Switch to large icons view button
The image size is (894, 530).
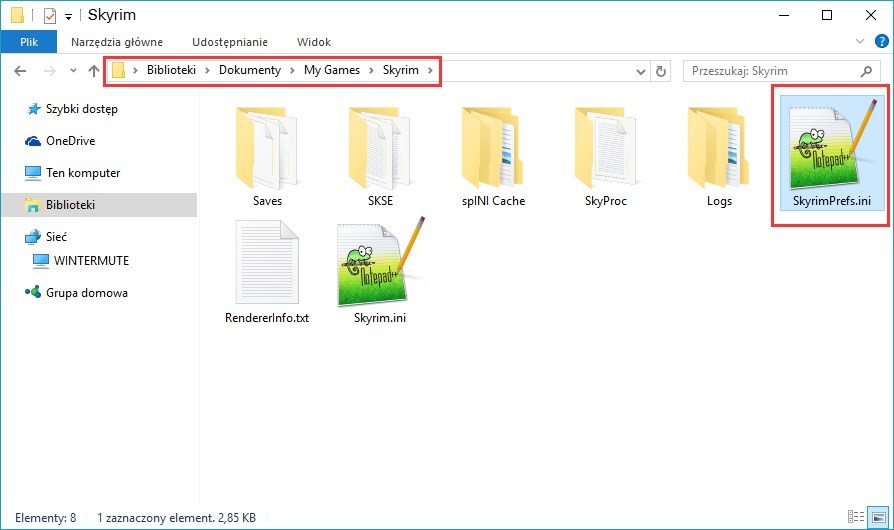click(879, 516)
